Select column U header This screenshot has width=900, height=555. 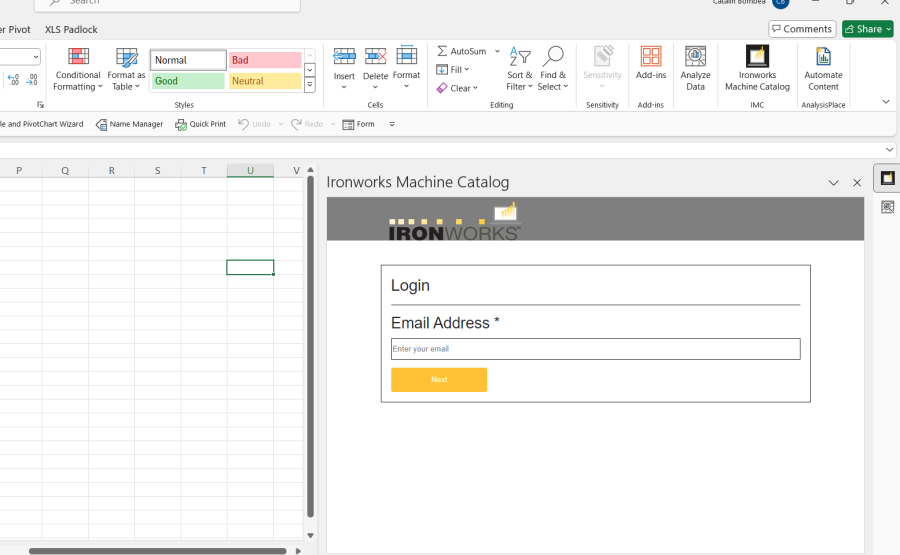coord(250,170)
